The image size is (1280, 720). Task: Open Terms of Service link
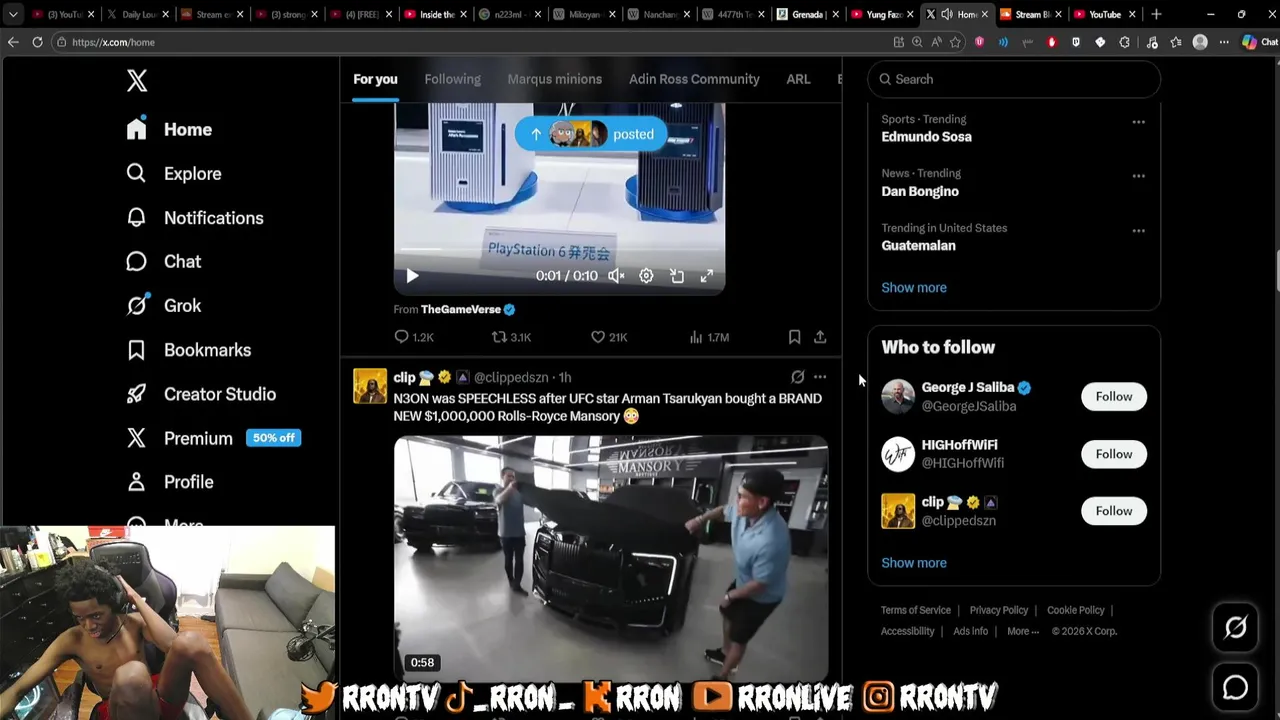(915, 610)
